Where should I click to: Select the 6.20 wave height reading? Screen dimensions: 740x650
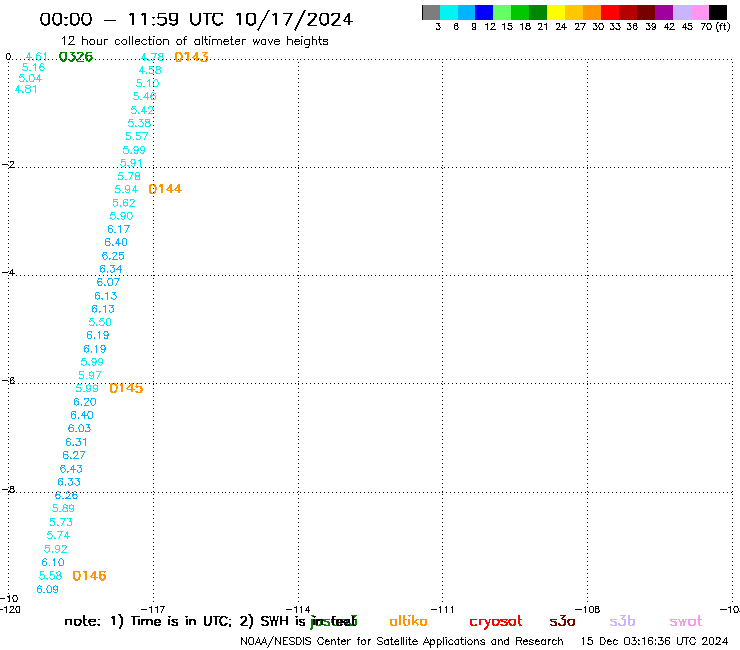84,402
